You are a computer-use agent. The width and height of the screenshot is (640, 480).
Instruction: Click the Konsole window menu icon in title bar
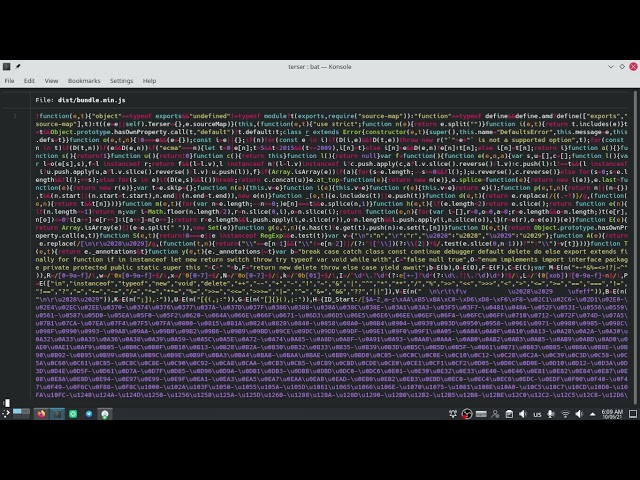pyautogui.click(x=7, y=67)
